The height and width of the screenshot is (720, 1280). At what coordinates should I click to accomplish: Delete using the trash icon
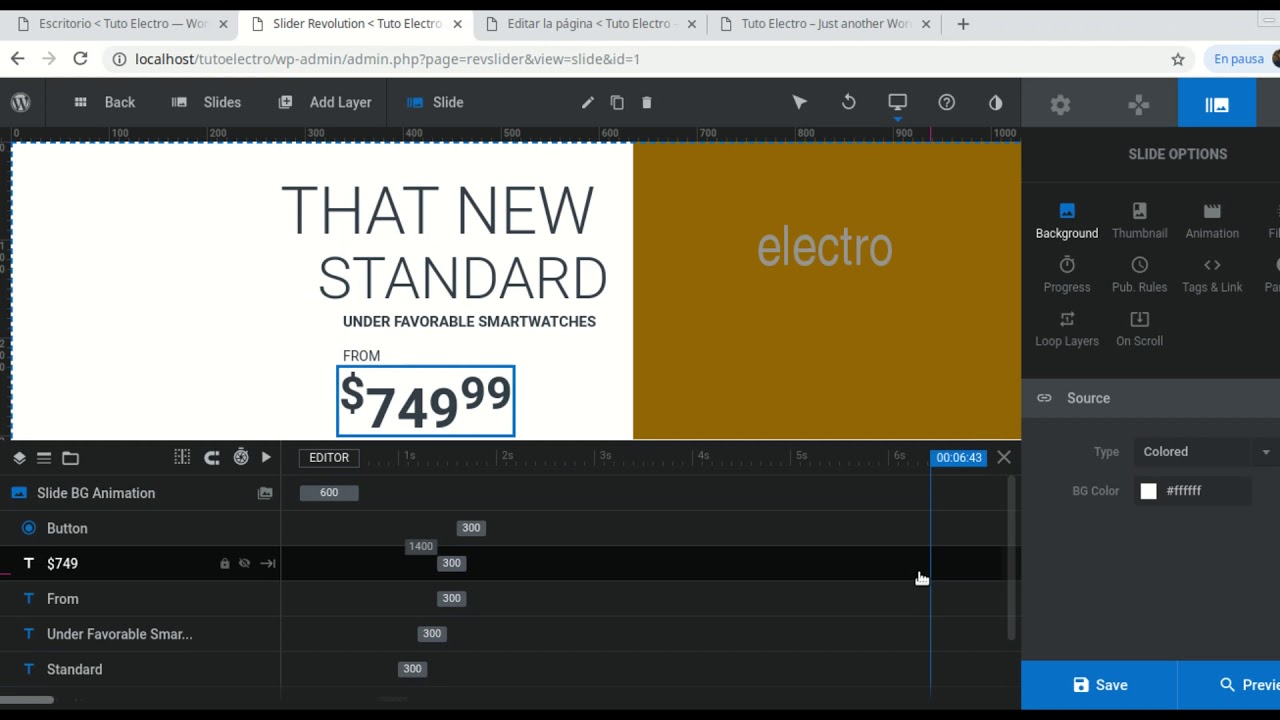coord(646,102)
